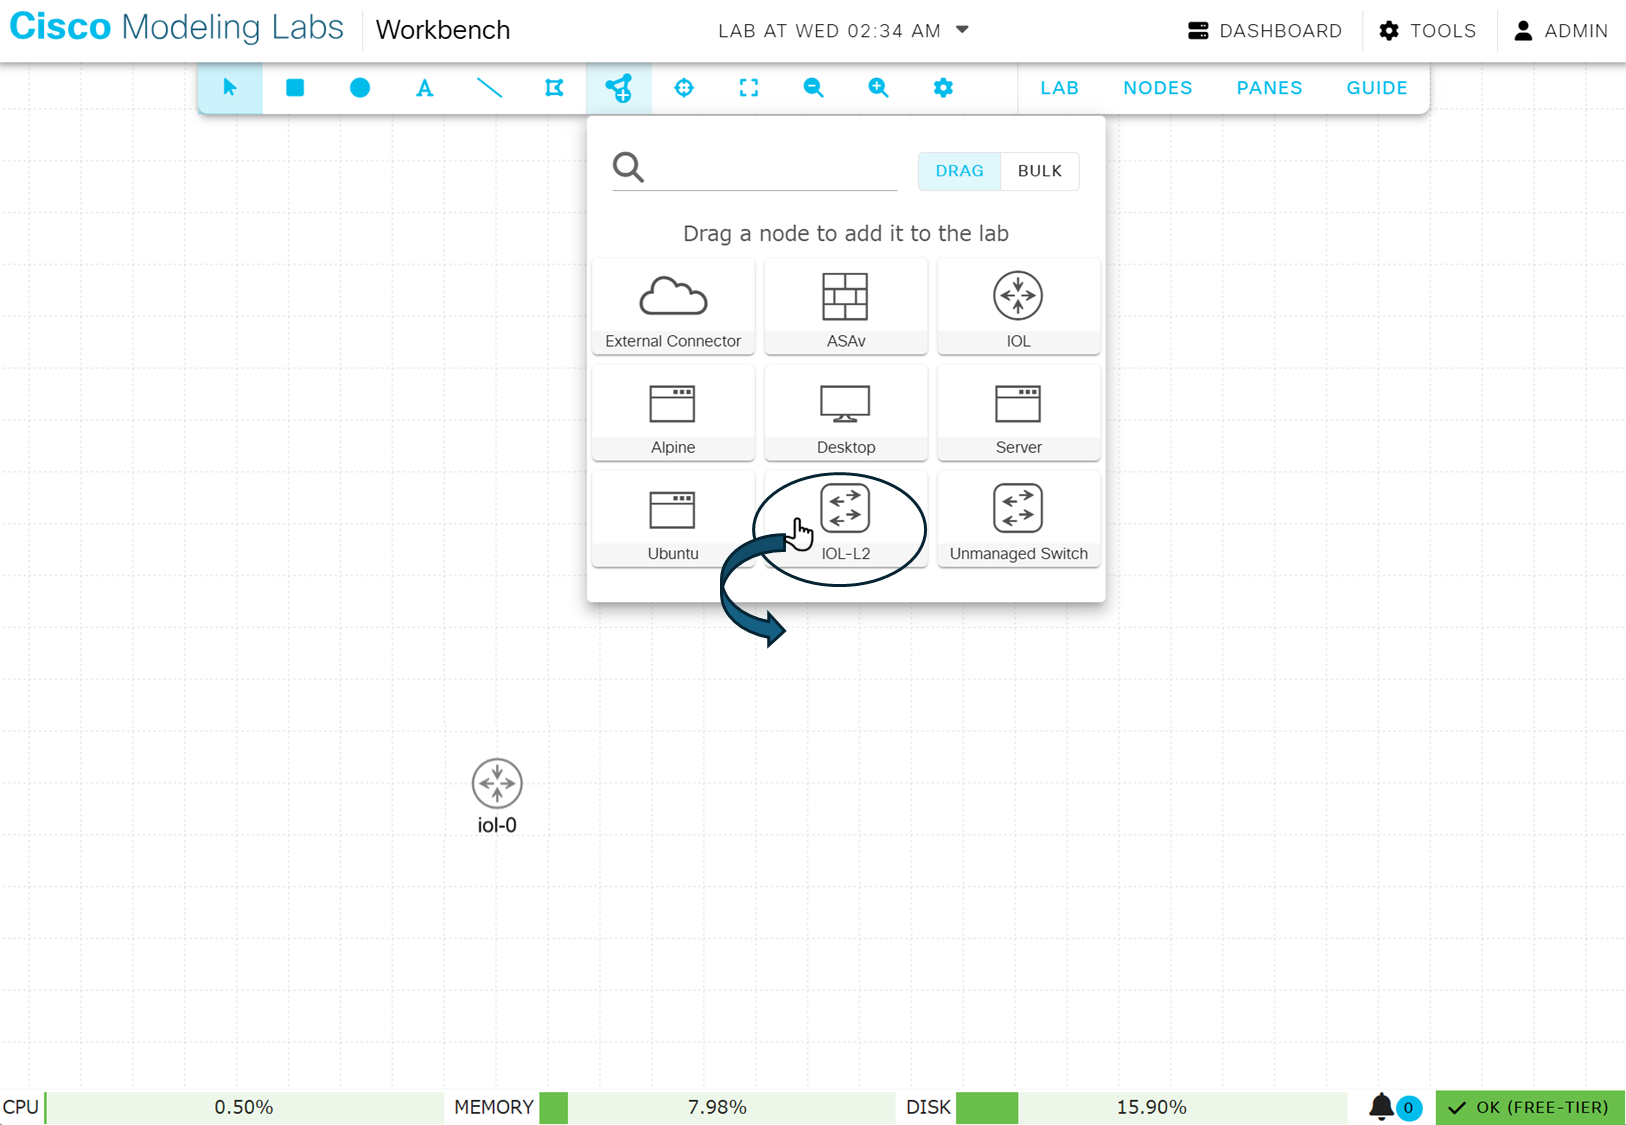This screenshot has width=1626, height=1125.
Task: Choose the ellipse annotation tool
Action: pos(360,88)
